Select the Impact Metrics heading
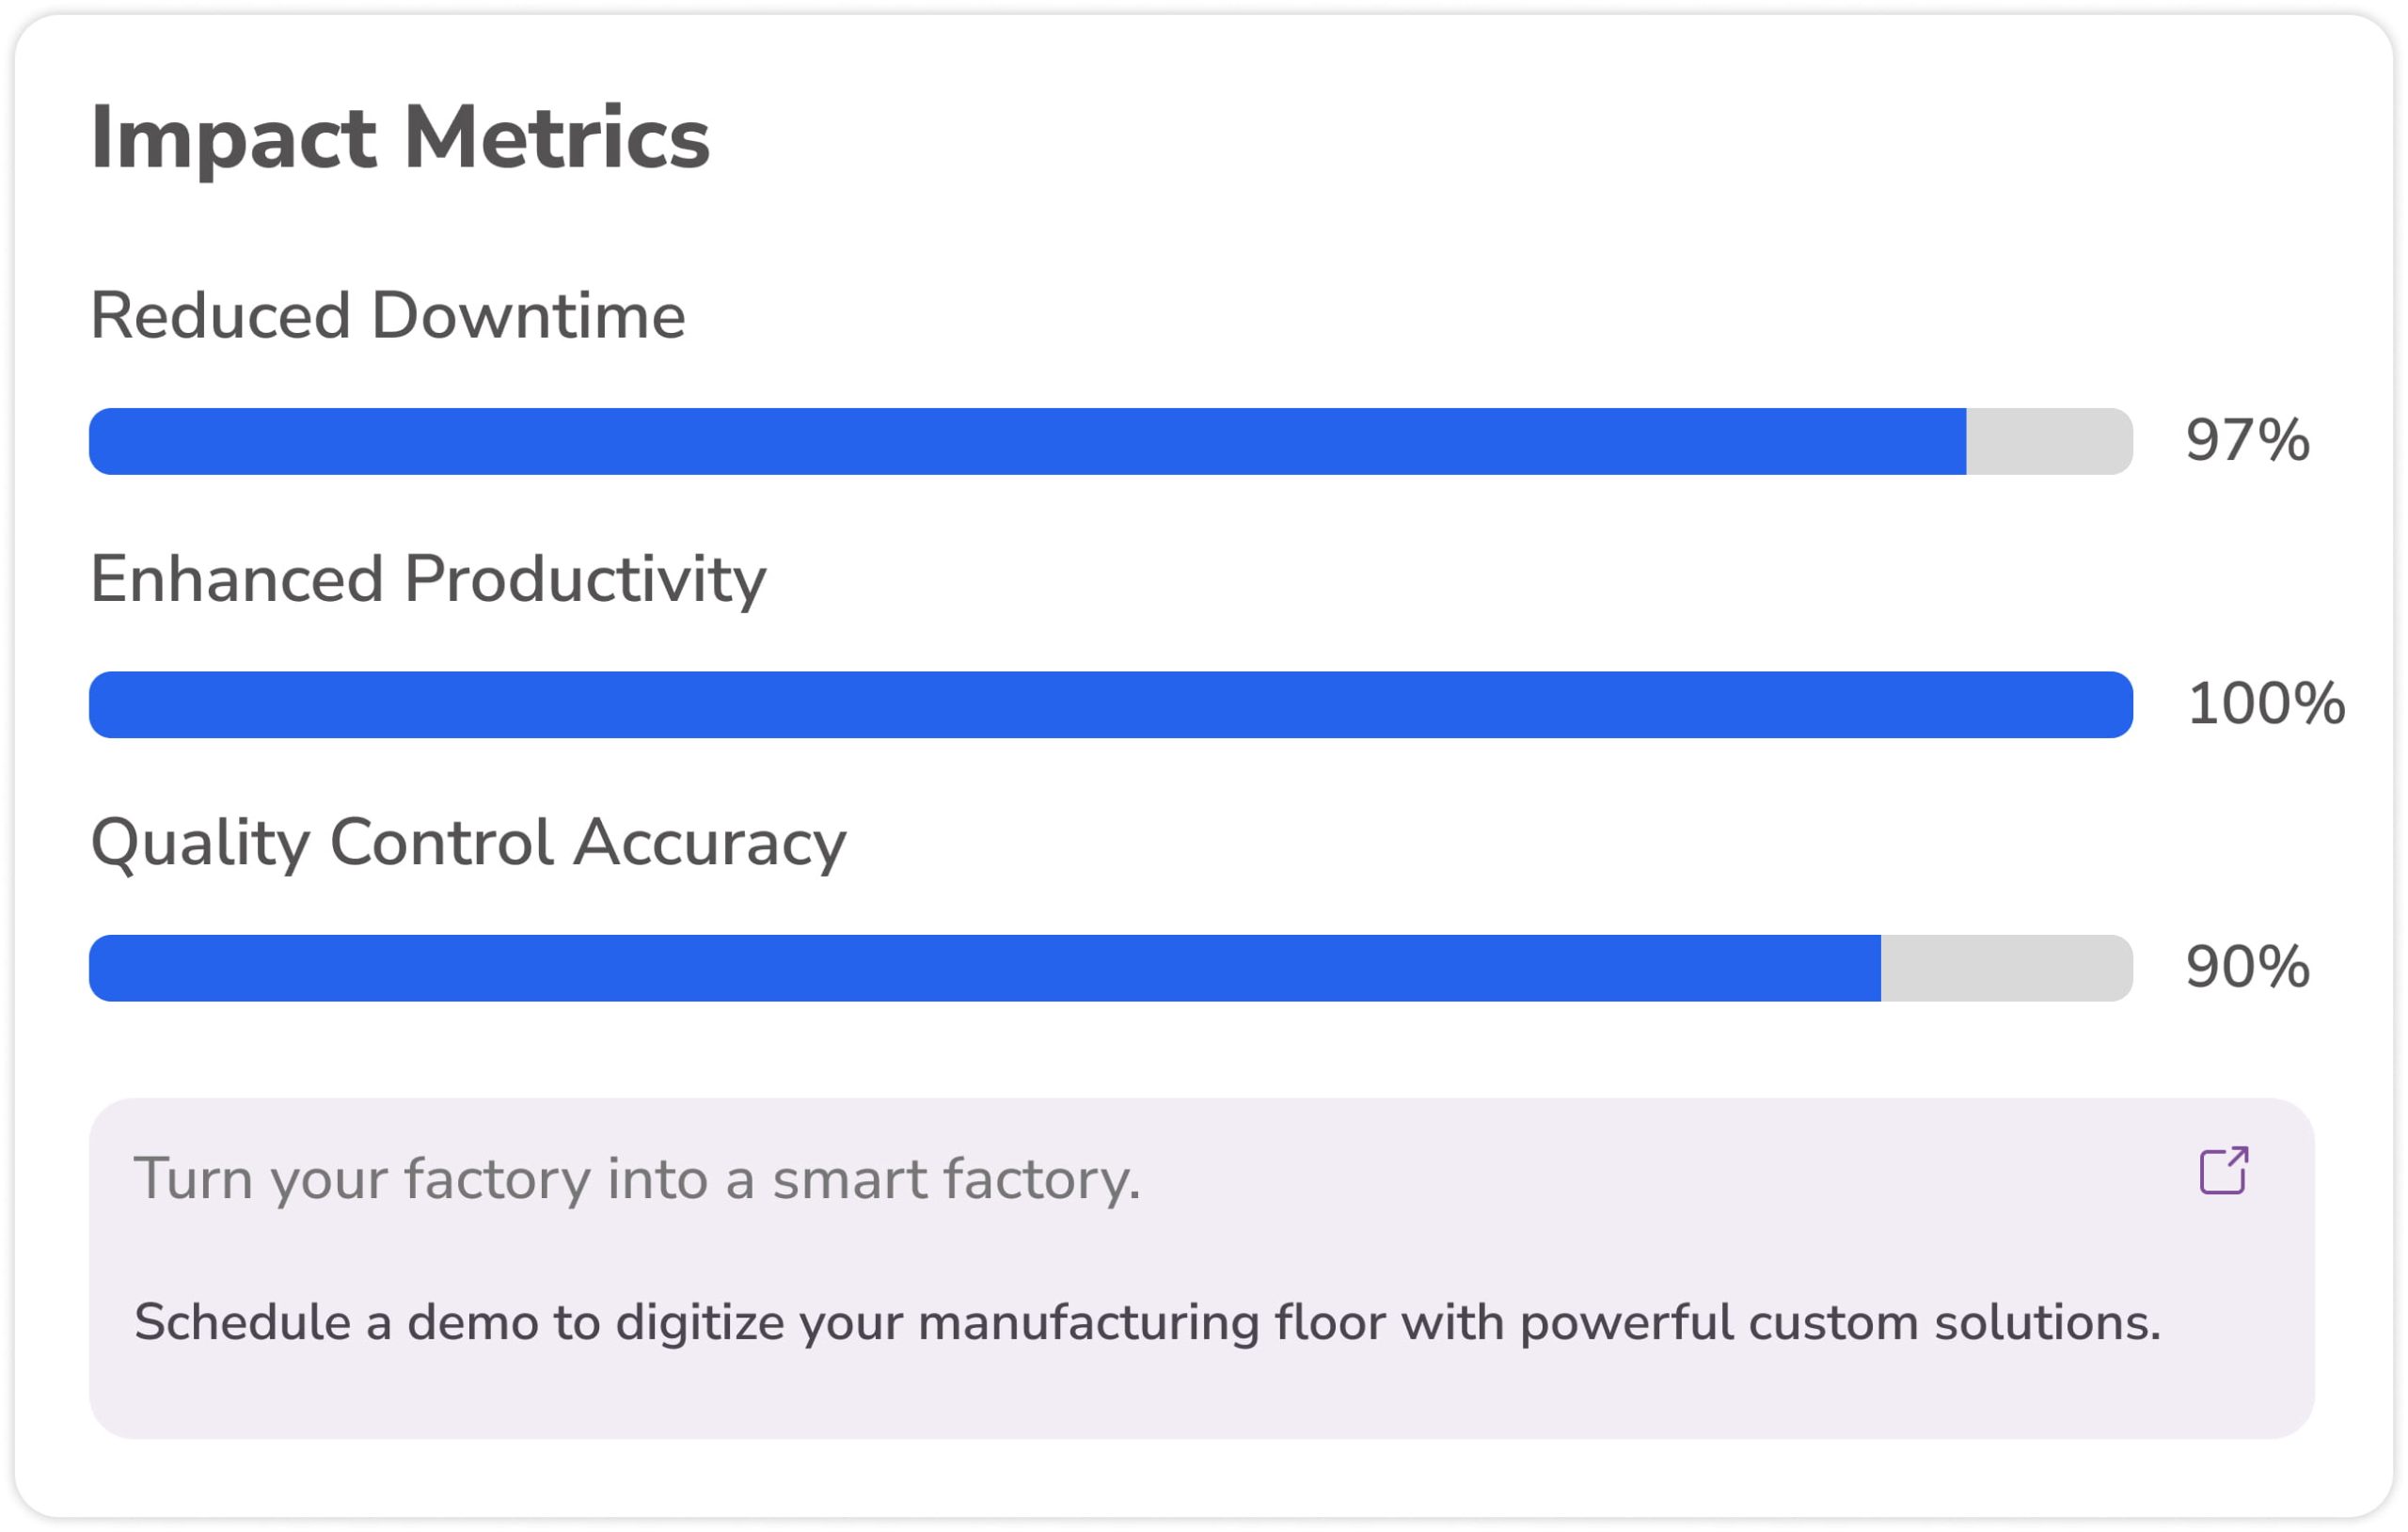 pyautogui.click(x=400, y=138)
